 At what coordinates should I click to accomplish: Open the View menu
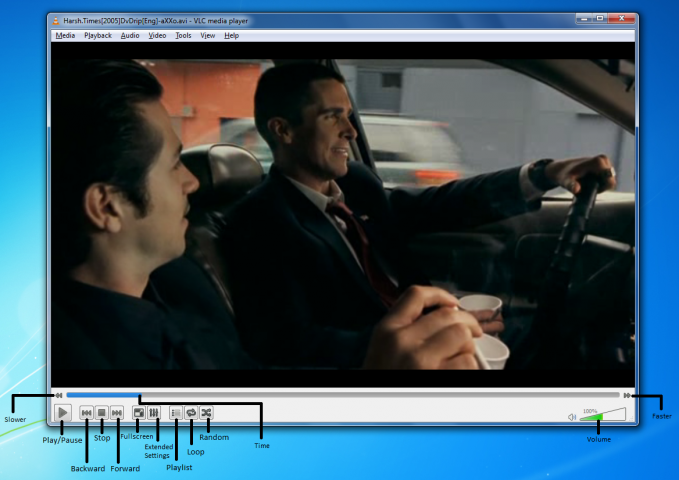(207, 36)
